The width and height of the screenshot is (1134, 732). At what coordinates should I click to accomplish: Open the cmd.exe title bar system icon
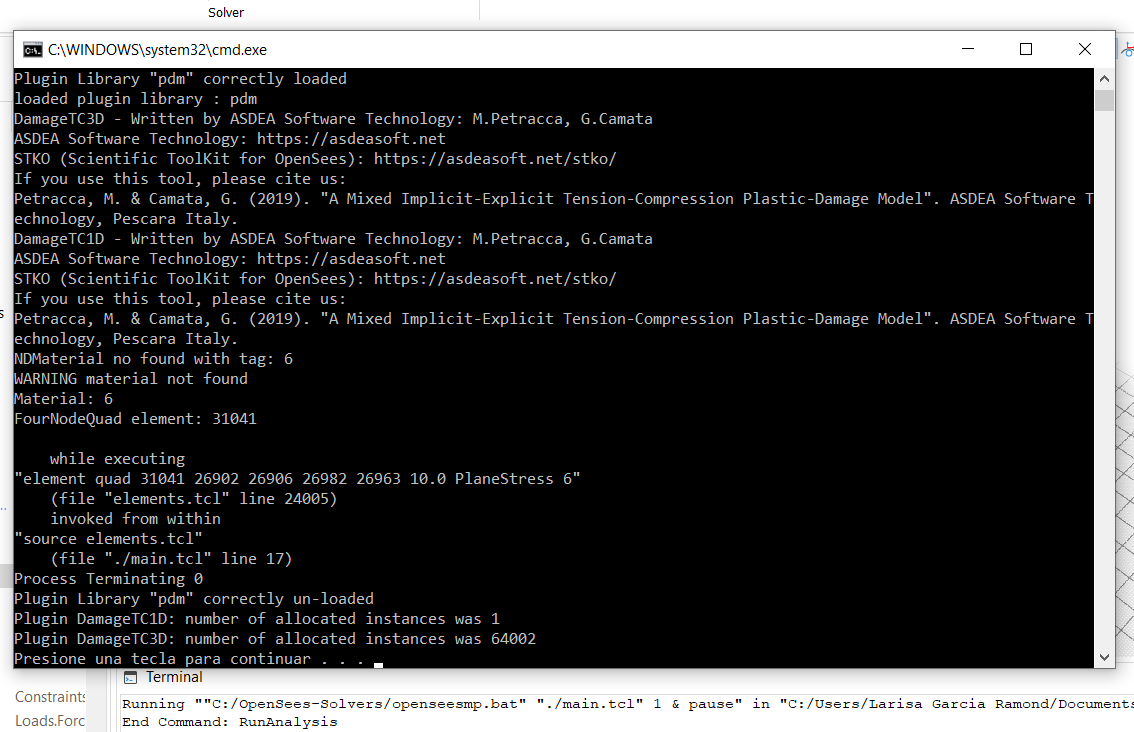(x=33, y=49)
